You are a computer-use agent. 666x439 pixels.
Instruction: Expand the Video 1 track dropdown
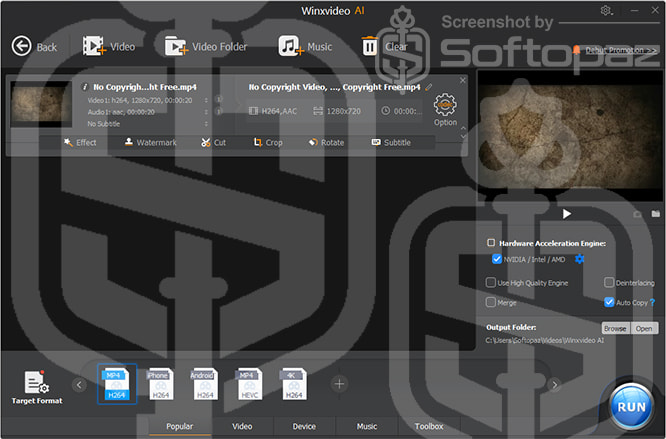[206, 100]
